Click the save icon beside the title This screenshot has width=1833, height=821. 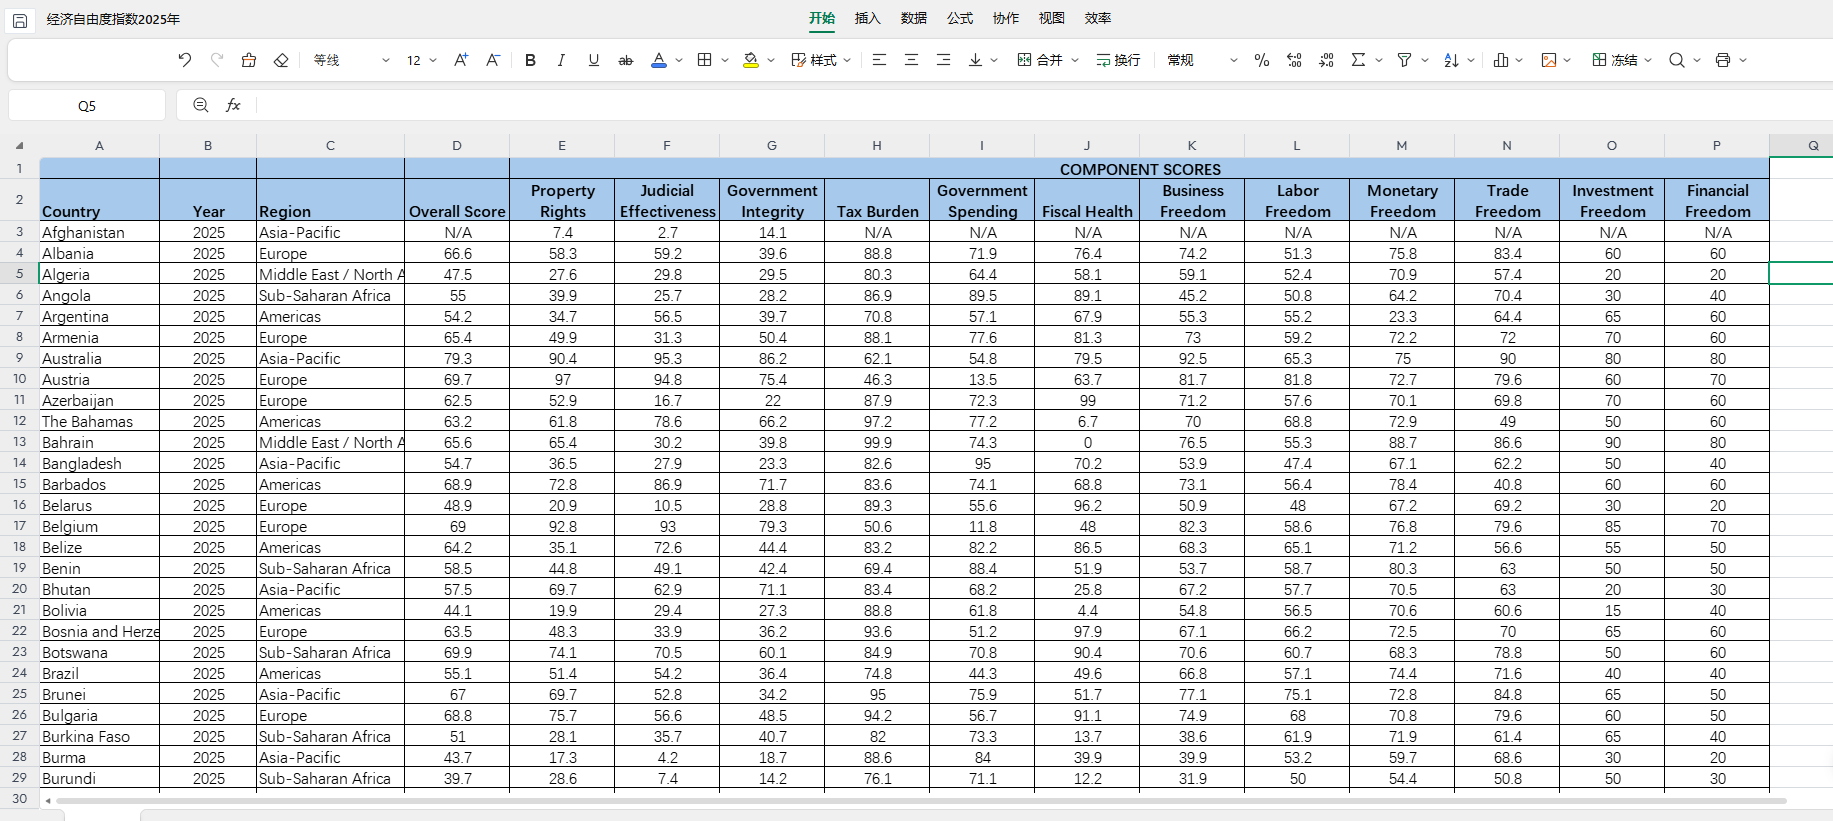point(19,20)
